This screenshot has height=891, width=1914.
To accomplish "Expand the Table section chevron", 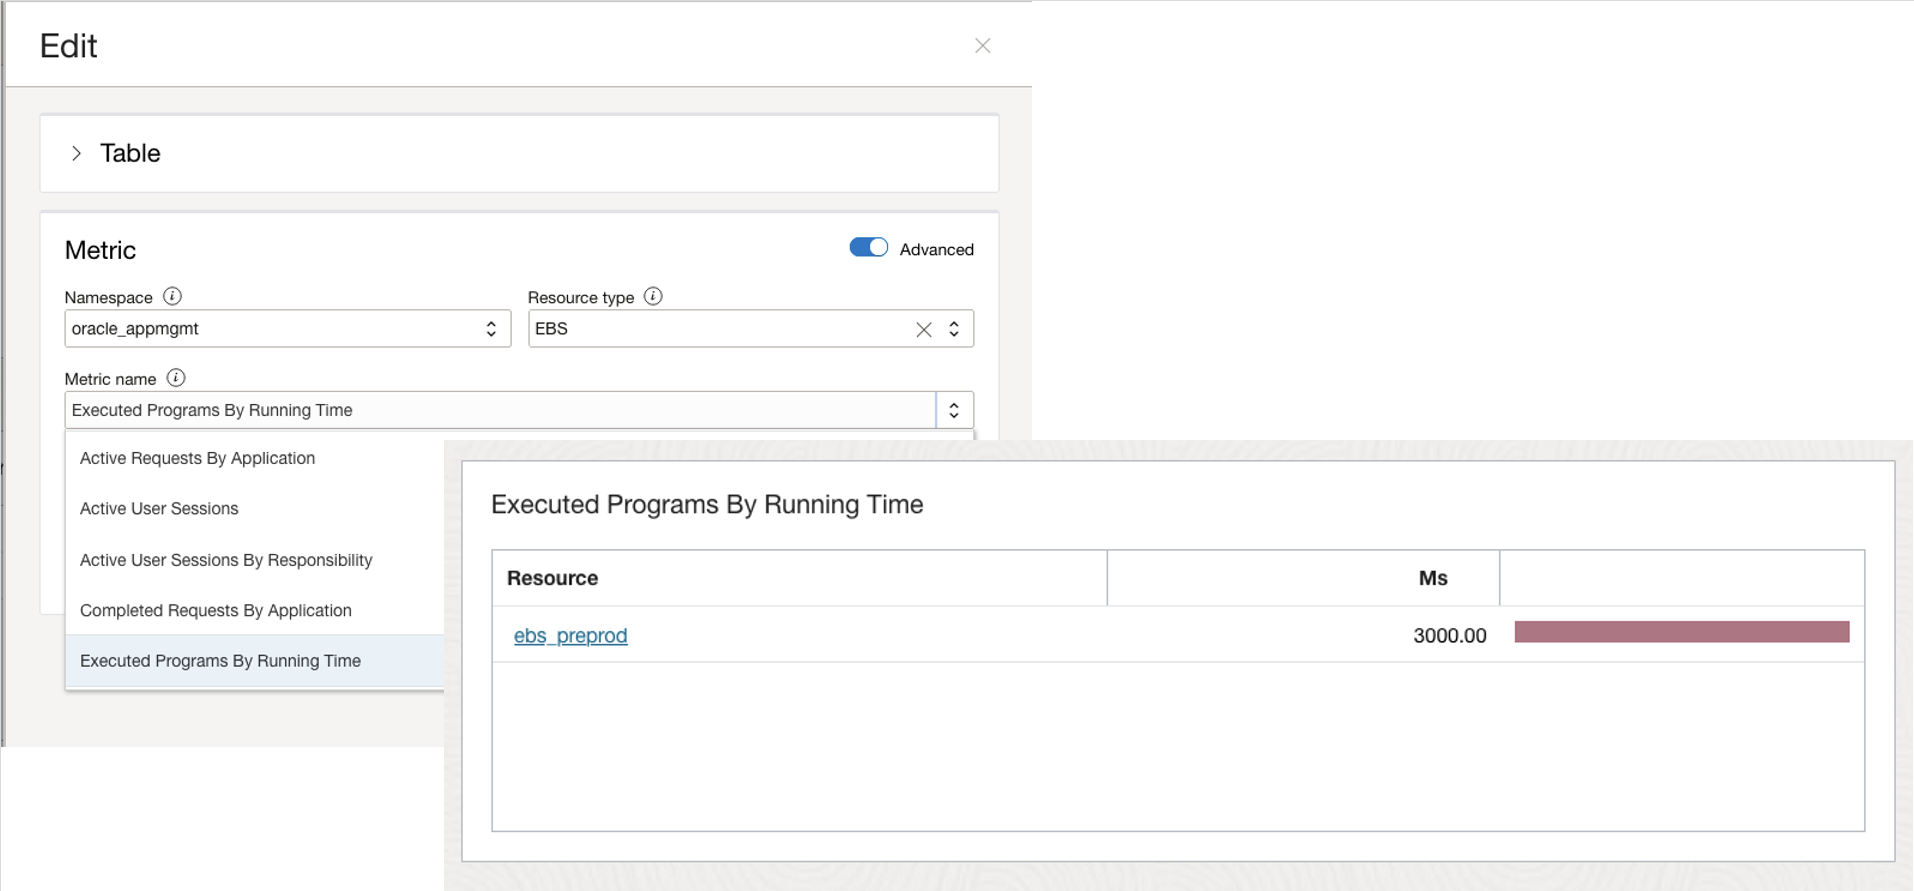I will [x=76, y=153].
